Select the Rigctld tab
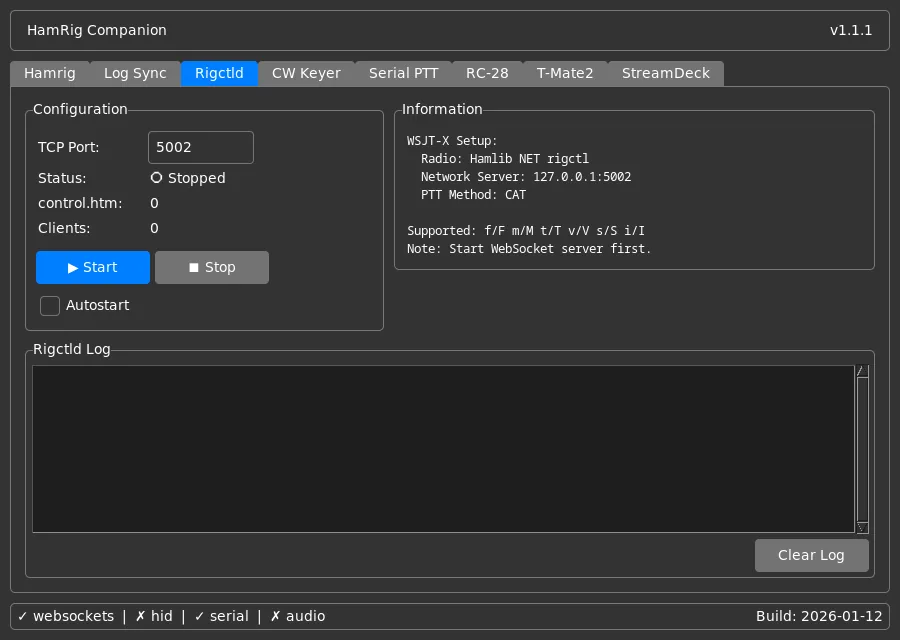Screen dimensions: 900x640 pyautogui.click(x=219, y=73)
